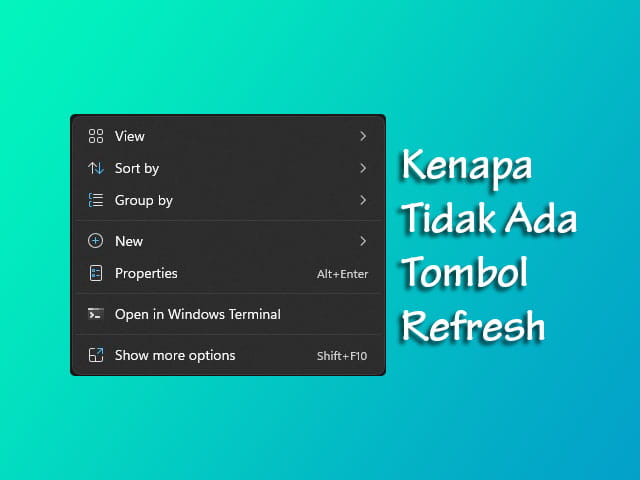Viewport: 640px width, 480px height.
Task: Choose Open in Windows Terminal
Action: pyautogui.click(x=228, y=314)
